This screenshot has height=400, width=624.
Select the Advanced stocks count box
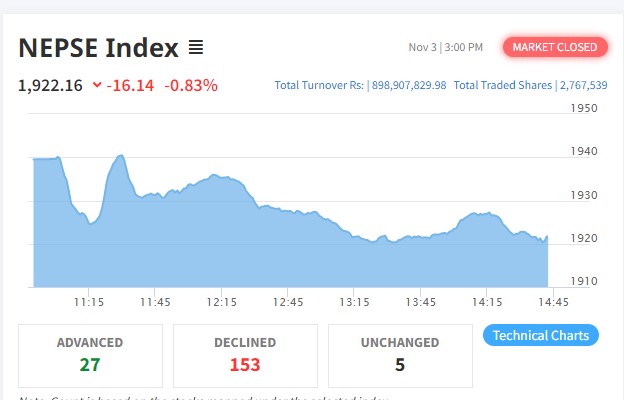point(90,355)
